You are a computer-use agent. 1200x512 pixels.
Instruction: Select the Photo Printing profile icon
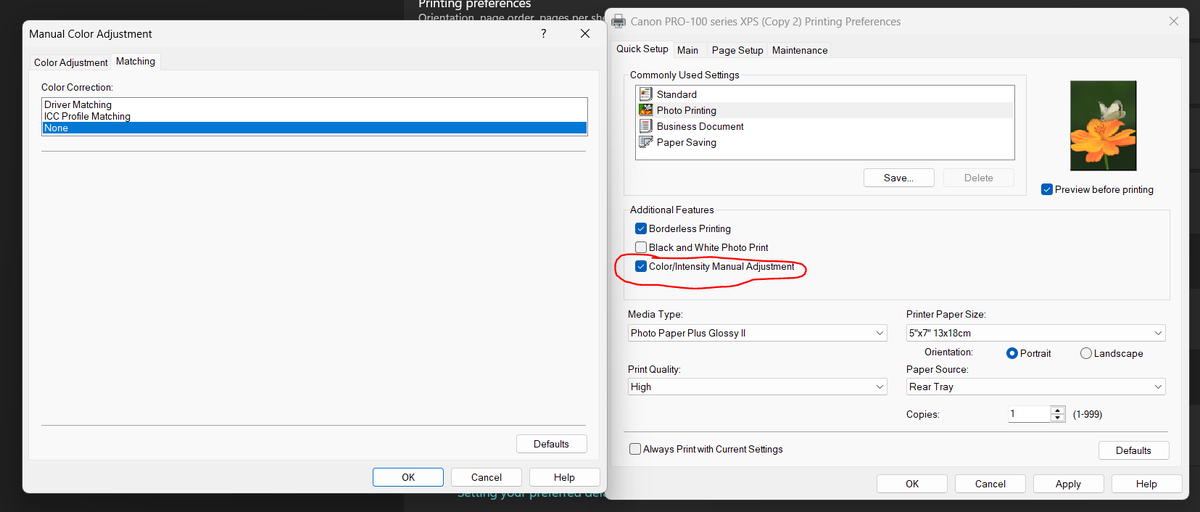pyautogui.click(x=645, y=110)
